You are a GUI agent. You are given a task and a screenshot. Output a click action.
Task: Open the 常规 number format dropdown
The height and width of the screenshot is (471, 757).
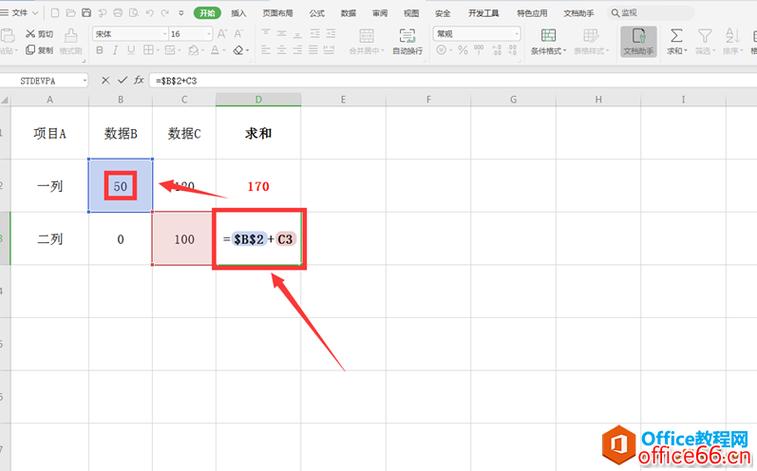click(517, 34)
